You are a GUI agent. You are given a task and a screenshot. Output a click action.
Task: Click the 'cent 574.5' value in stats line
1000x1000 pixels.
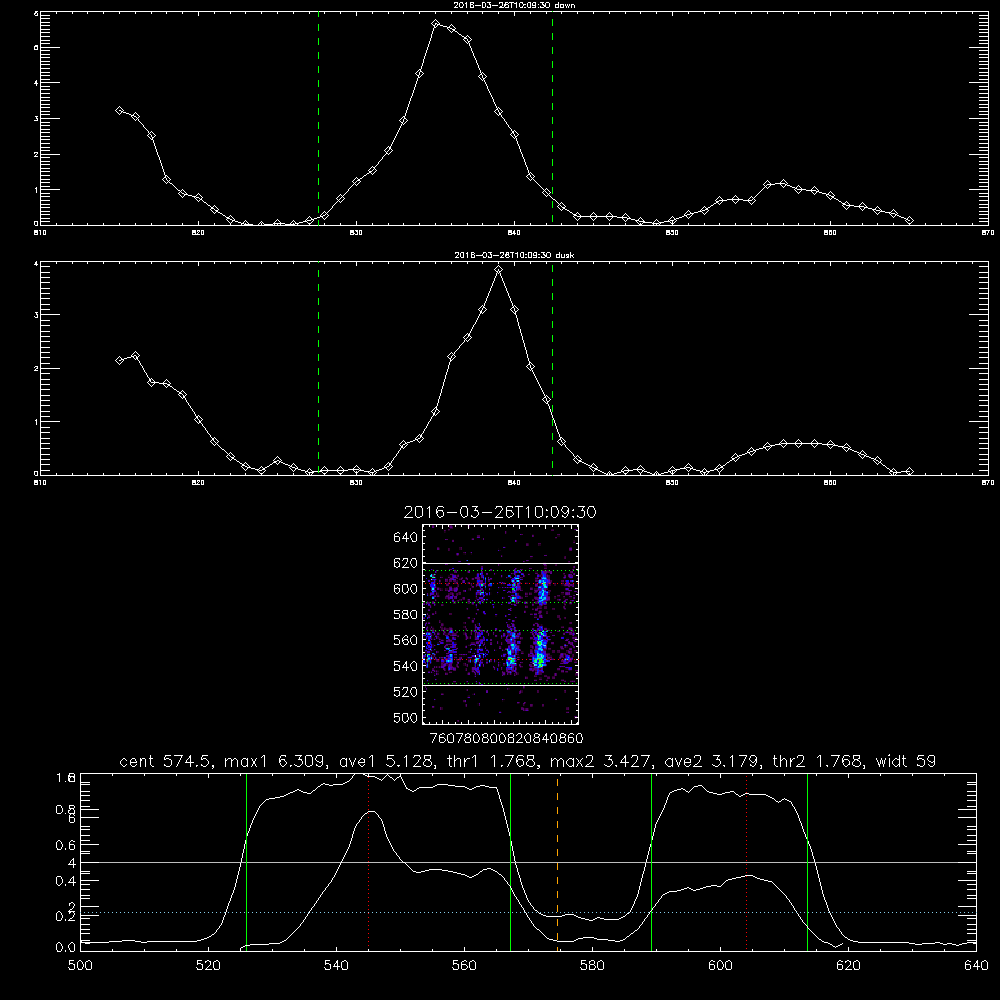point(167,761)
